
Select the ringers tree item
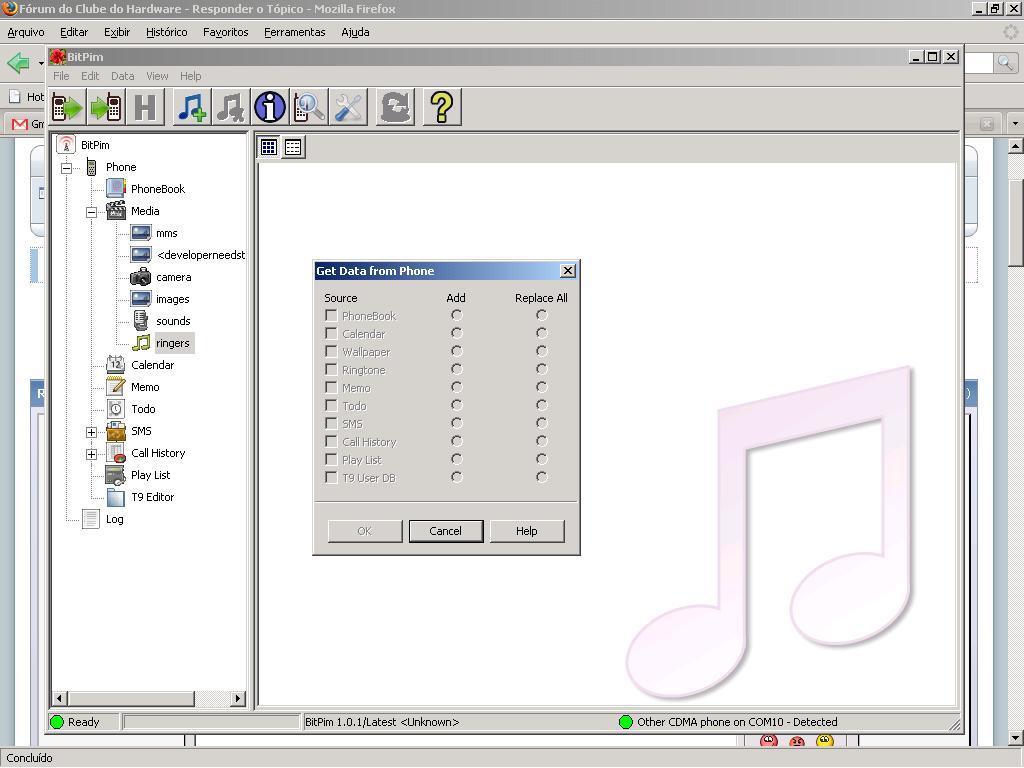tap(173, 343)
